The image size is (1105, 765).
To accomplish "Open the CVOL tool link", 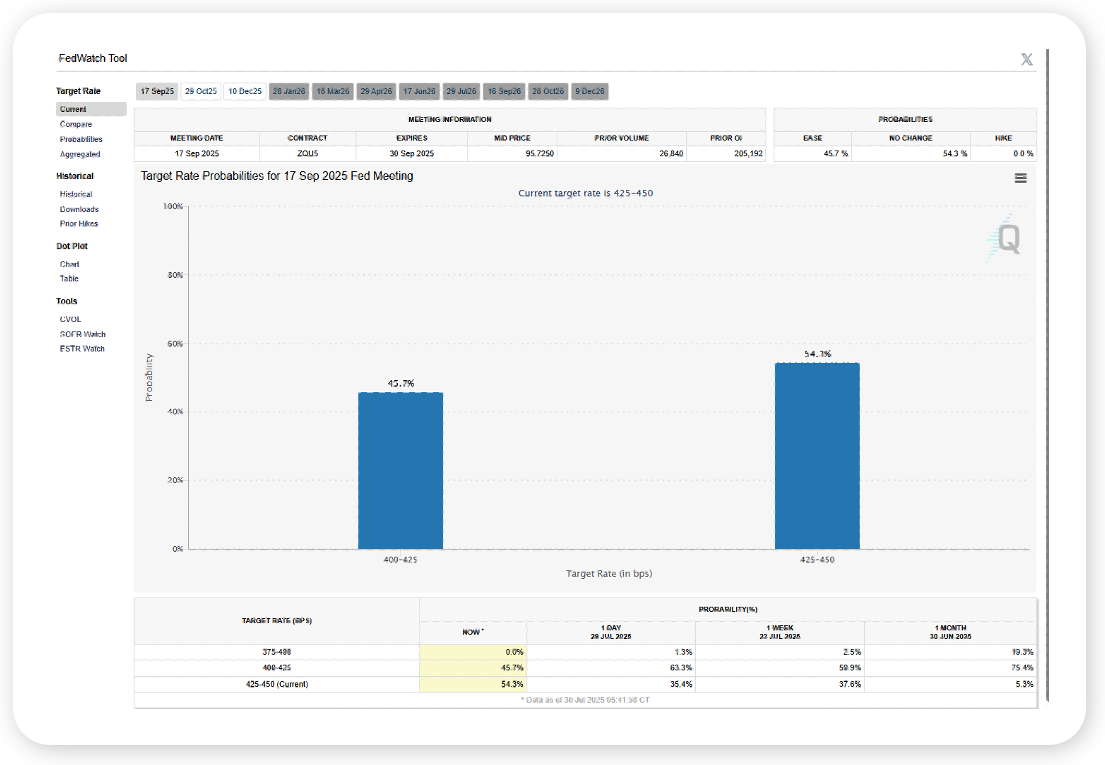I will pyautogui.click(x=70, y=319).
